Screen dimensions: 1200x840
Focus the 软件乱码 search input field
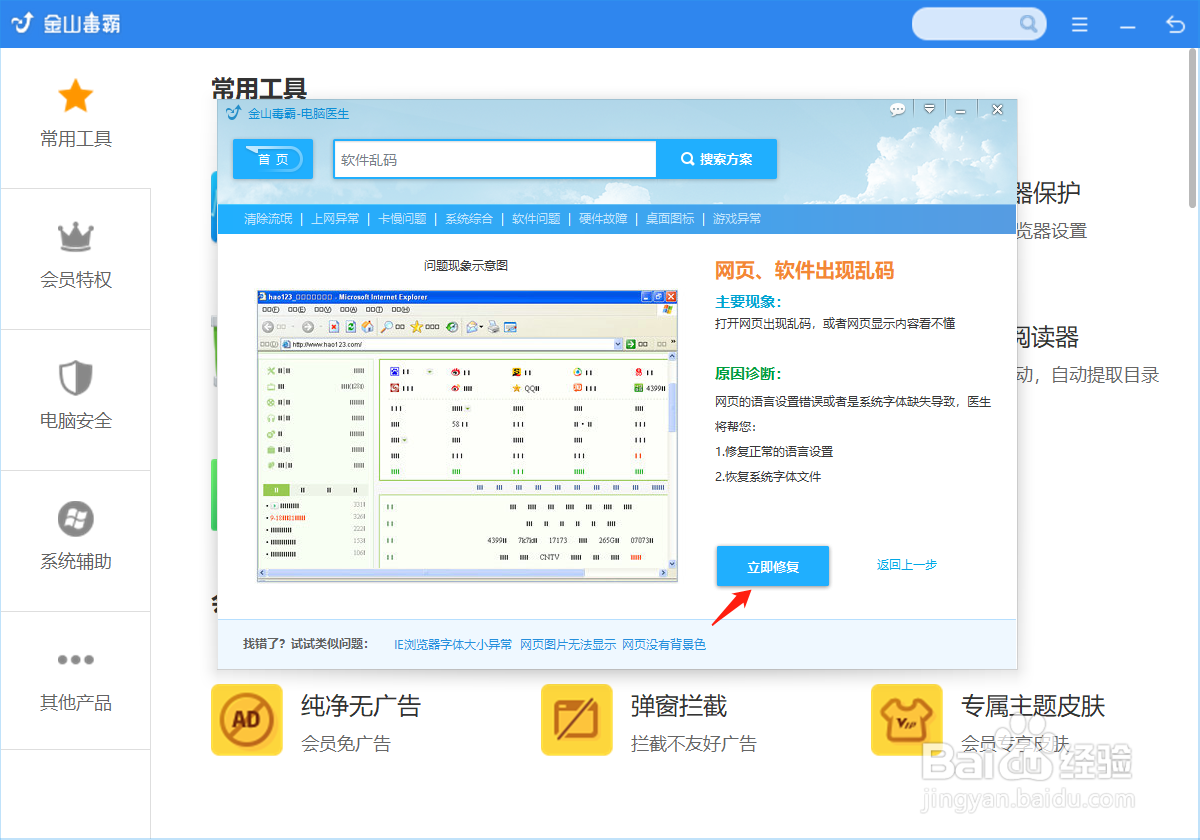coord(495,159)
